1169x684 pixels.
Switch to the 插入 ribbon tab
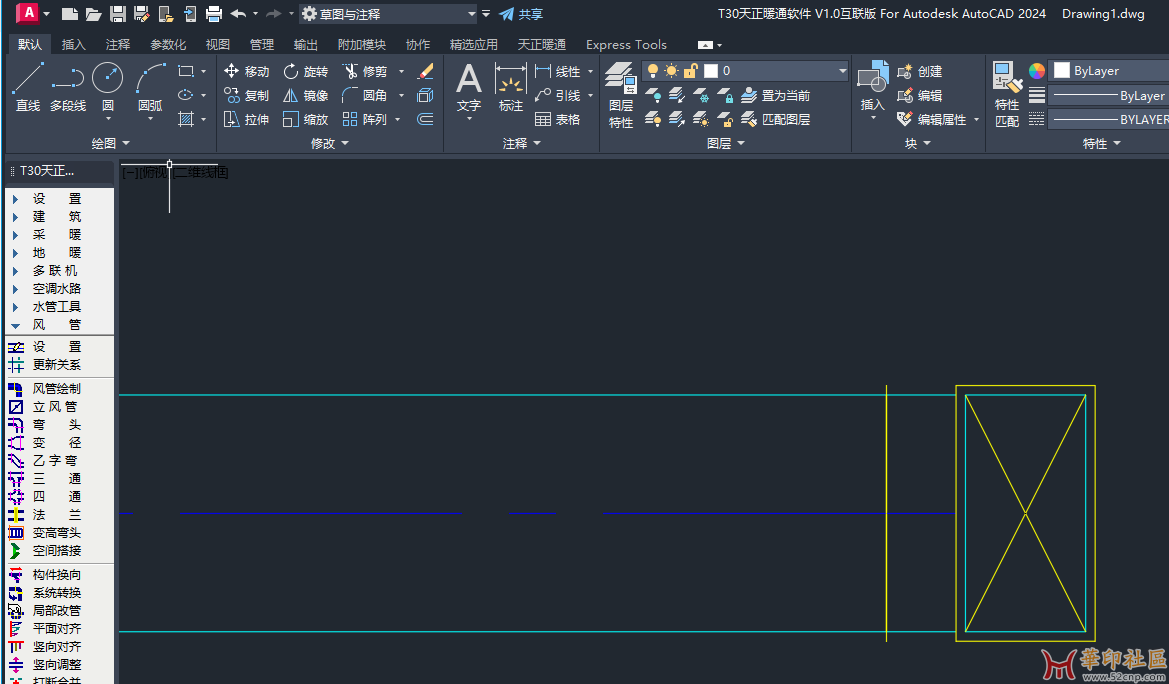coord(73,45)
